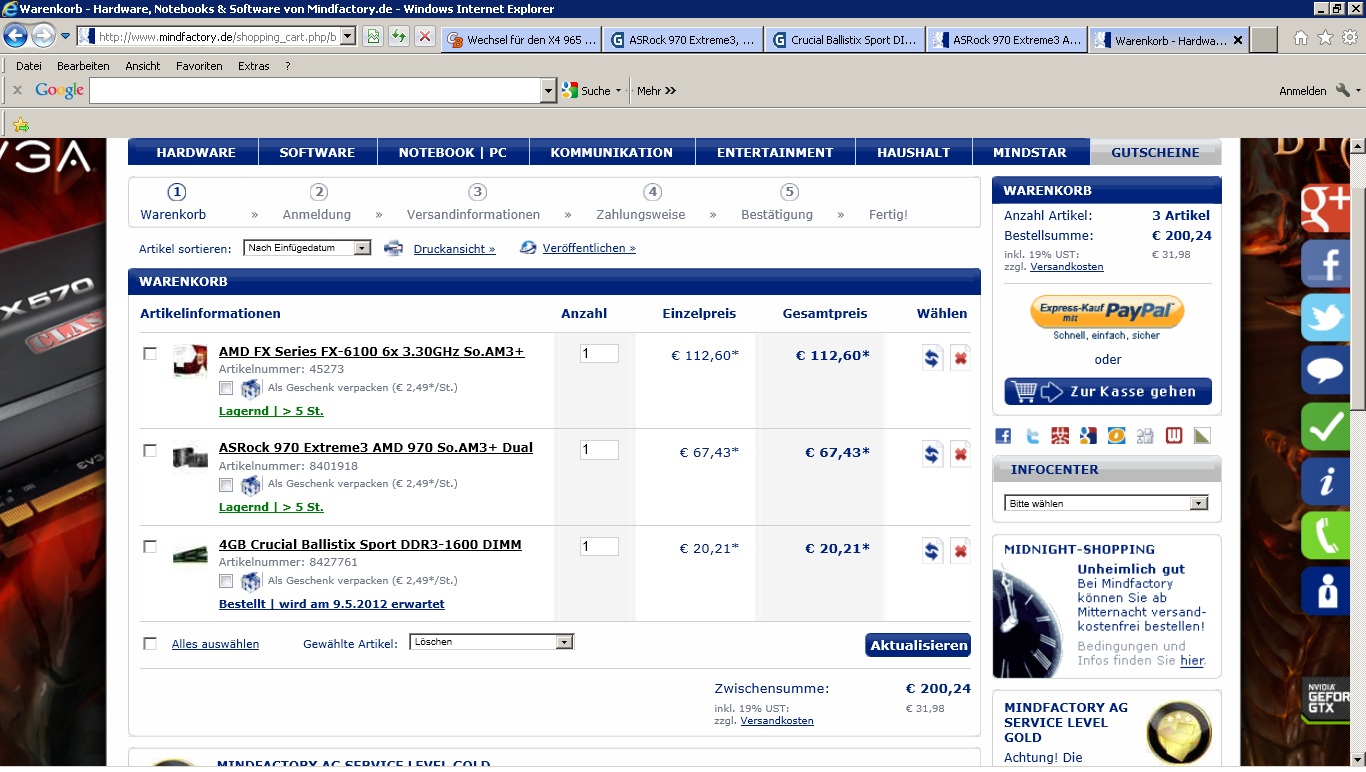Viewport: 1366px width, 772px height.
Task: Click the printer icon beside Druckansicht
Action: (x=394, y=248)
